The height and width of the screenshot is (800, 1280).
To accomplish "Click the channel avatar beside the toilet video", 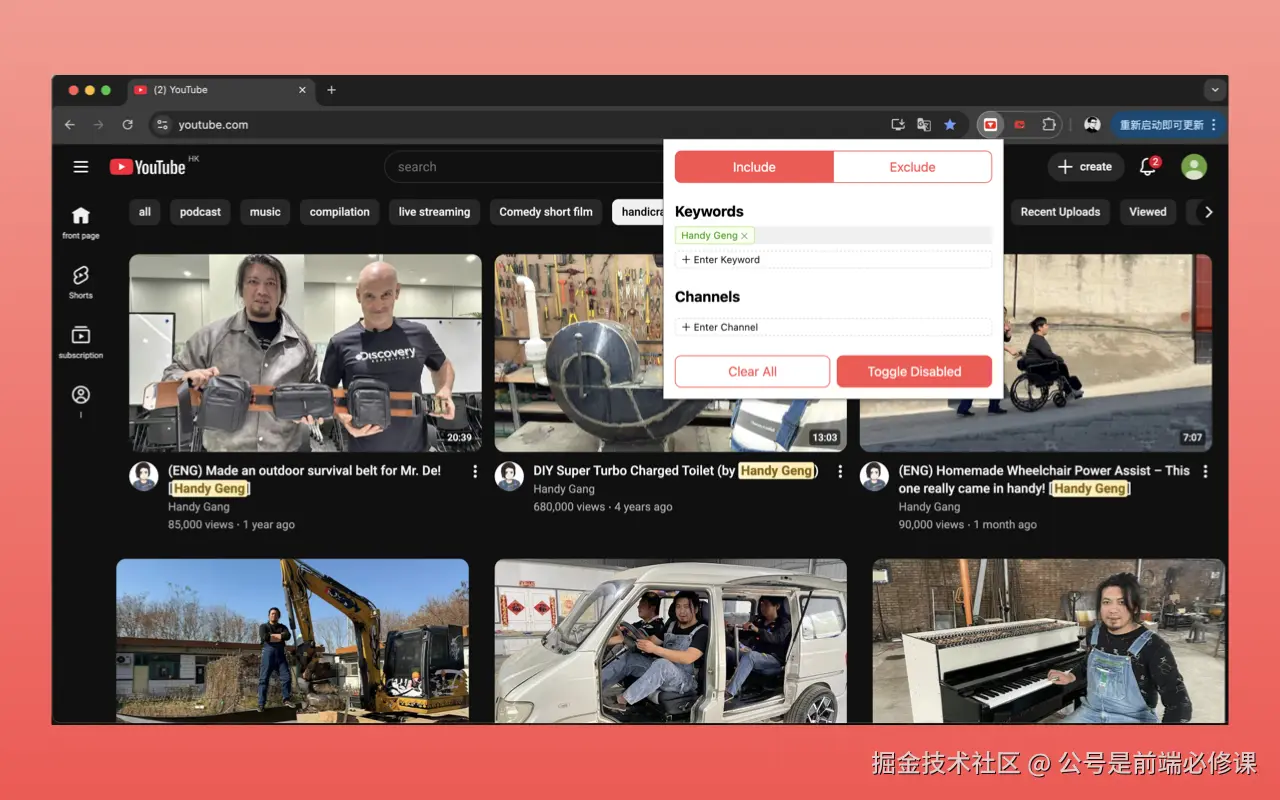I will click(x=509, y=476).
